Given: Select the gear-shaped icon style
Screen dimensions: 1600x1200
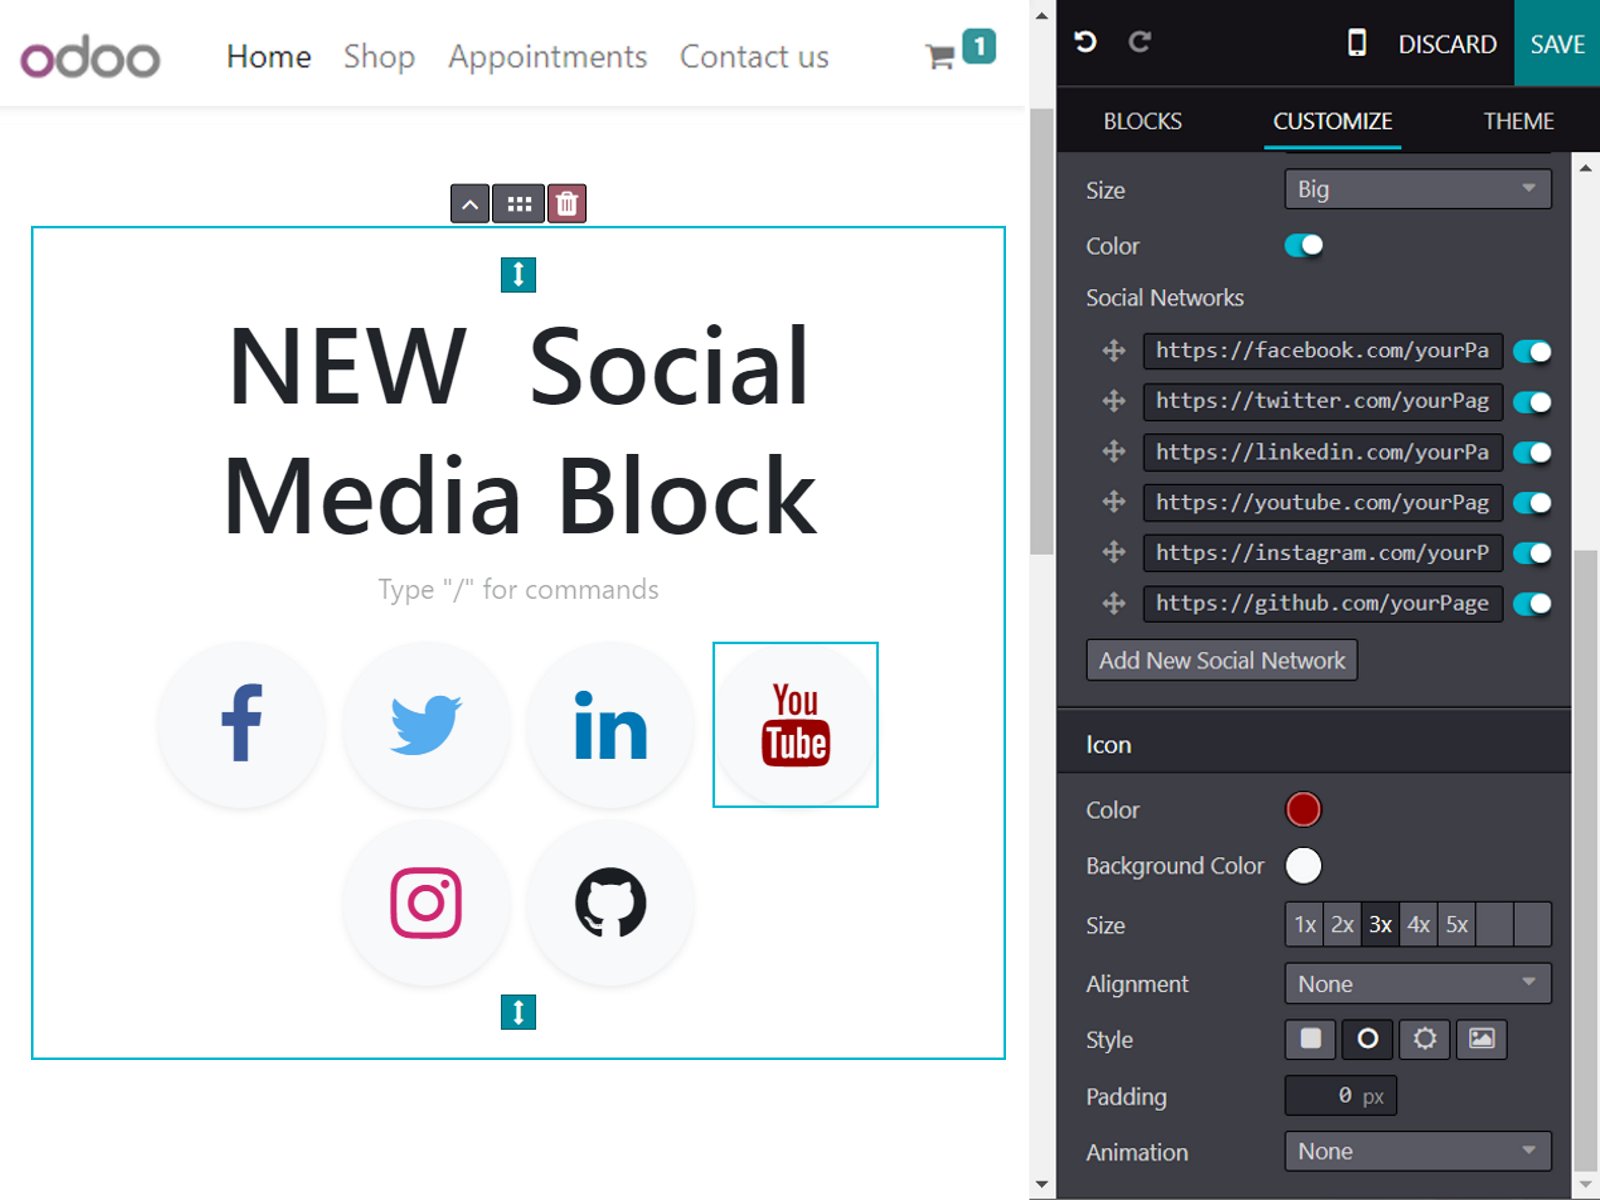Looking at the screenshot, I should tap(1424, 1039).
